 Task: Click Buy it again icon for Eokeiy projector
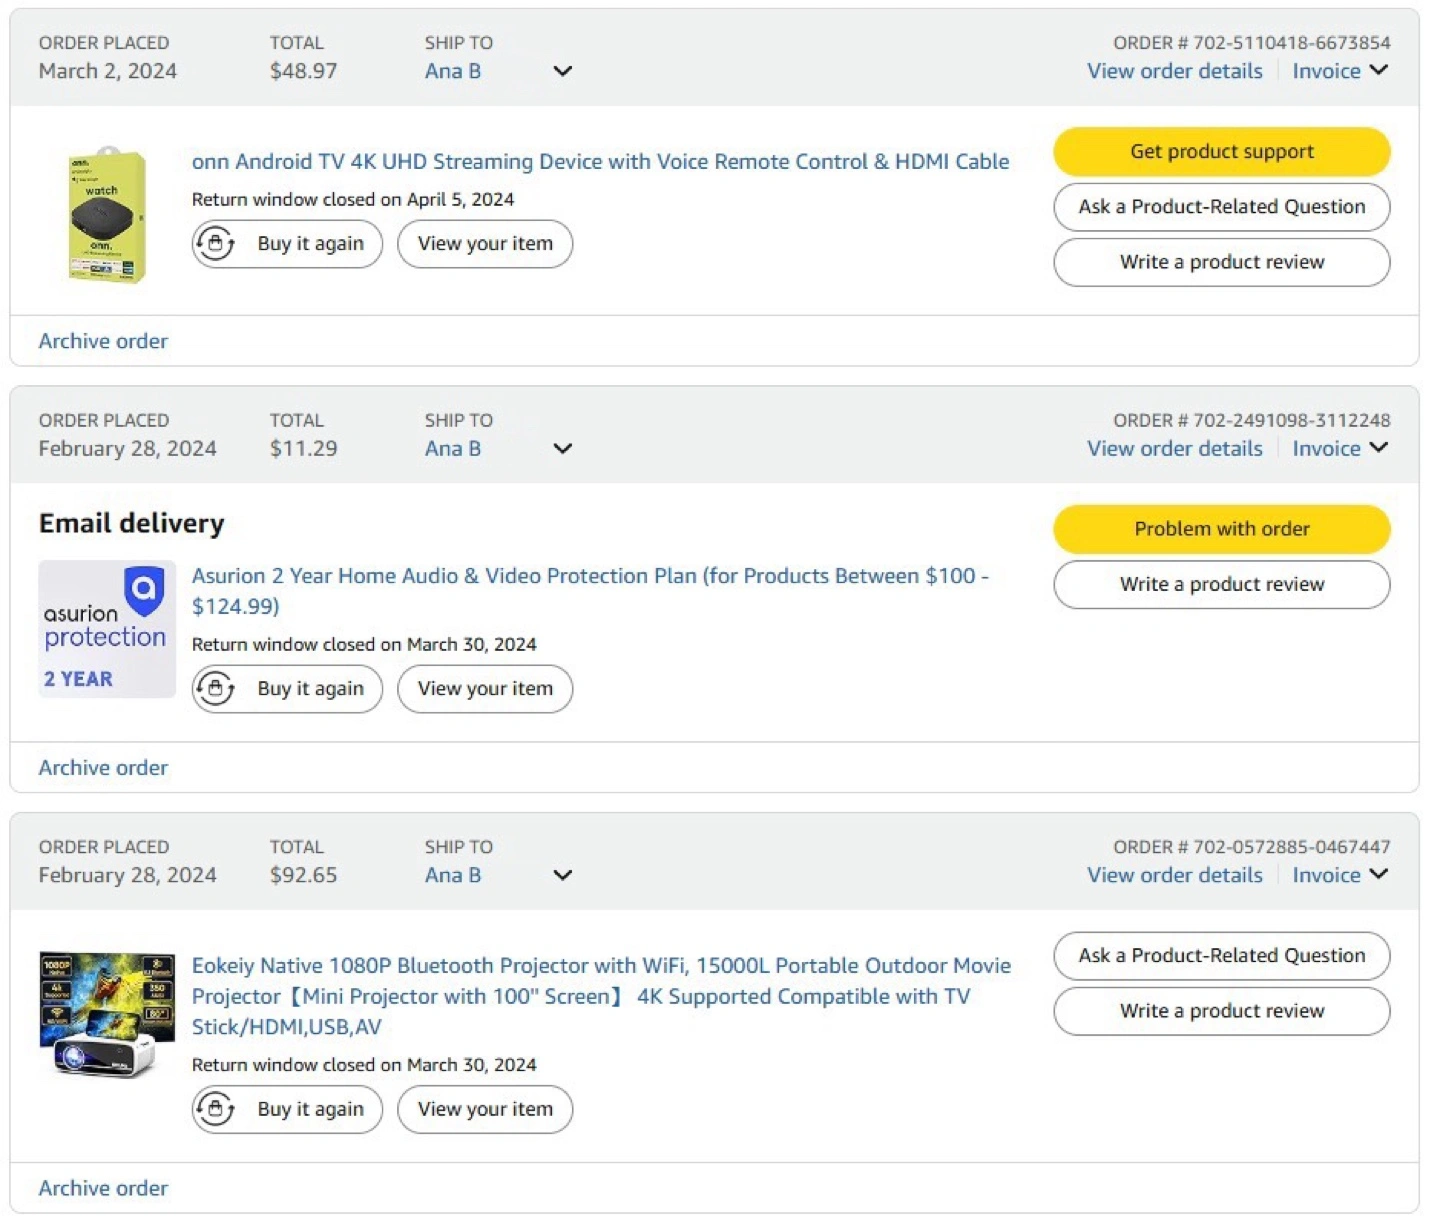(x=215, y=1109)
